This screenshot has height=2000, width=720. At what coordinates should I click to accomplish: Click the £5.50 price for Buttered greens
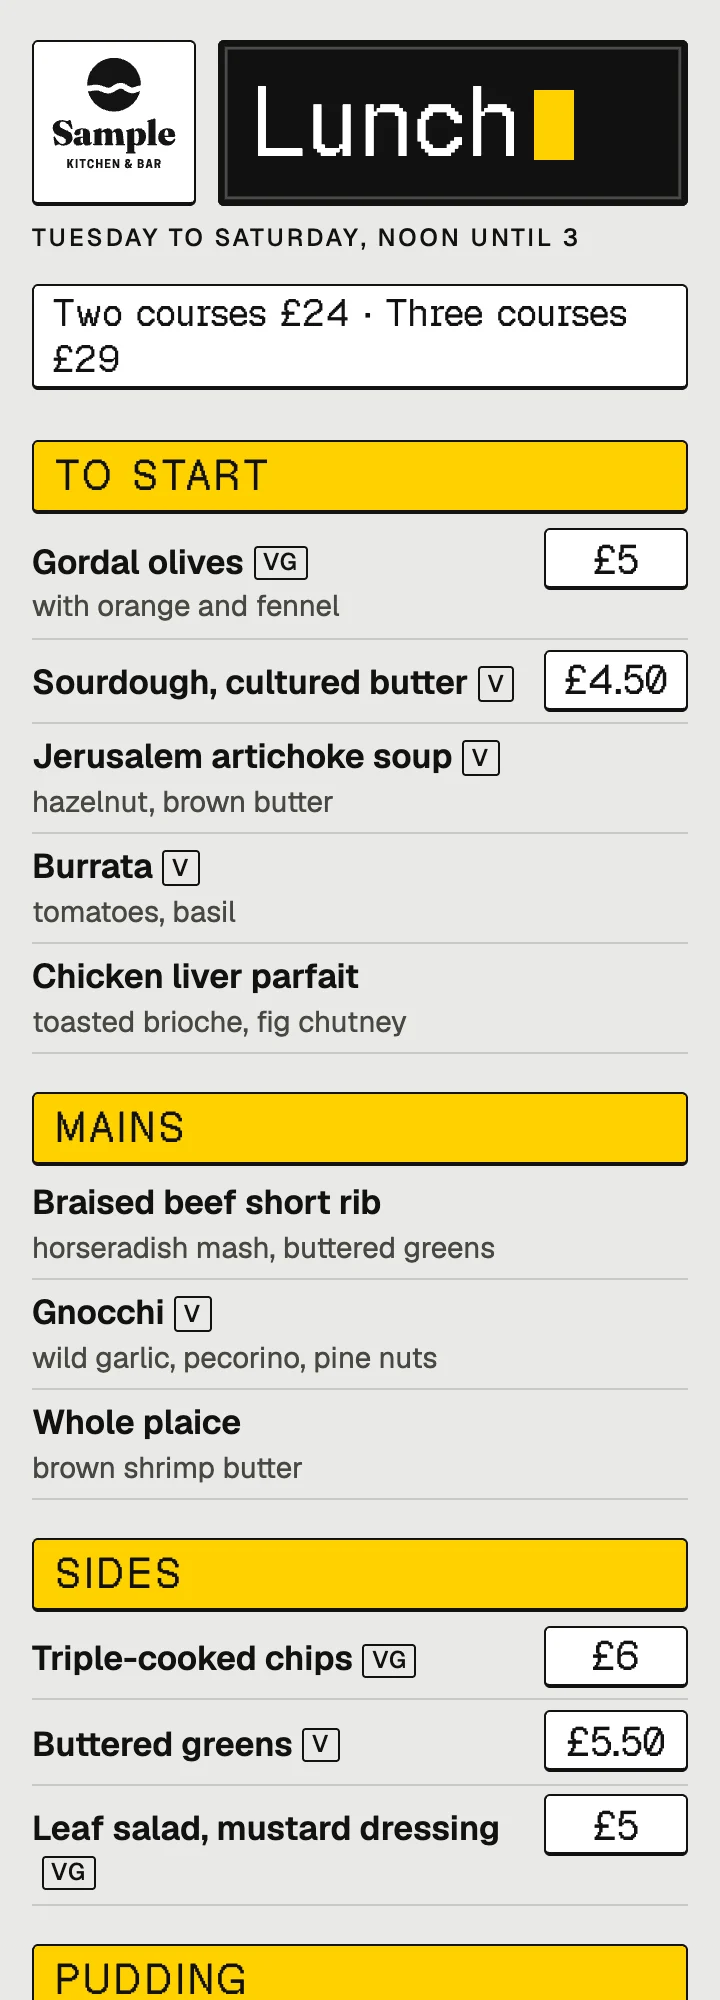[616, 1742]
